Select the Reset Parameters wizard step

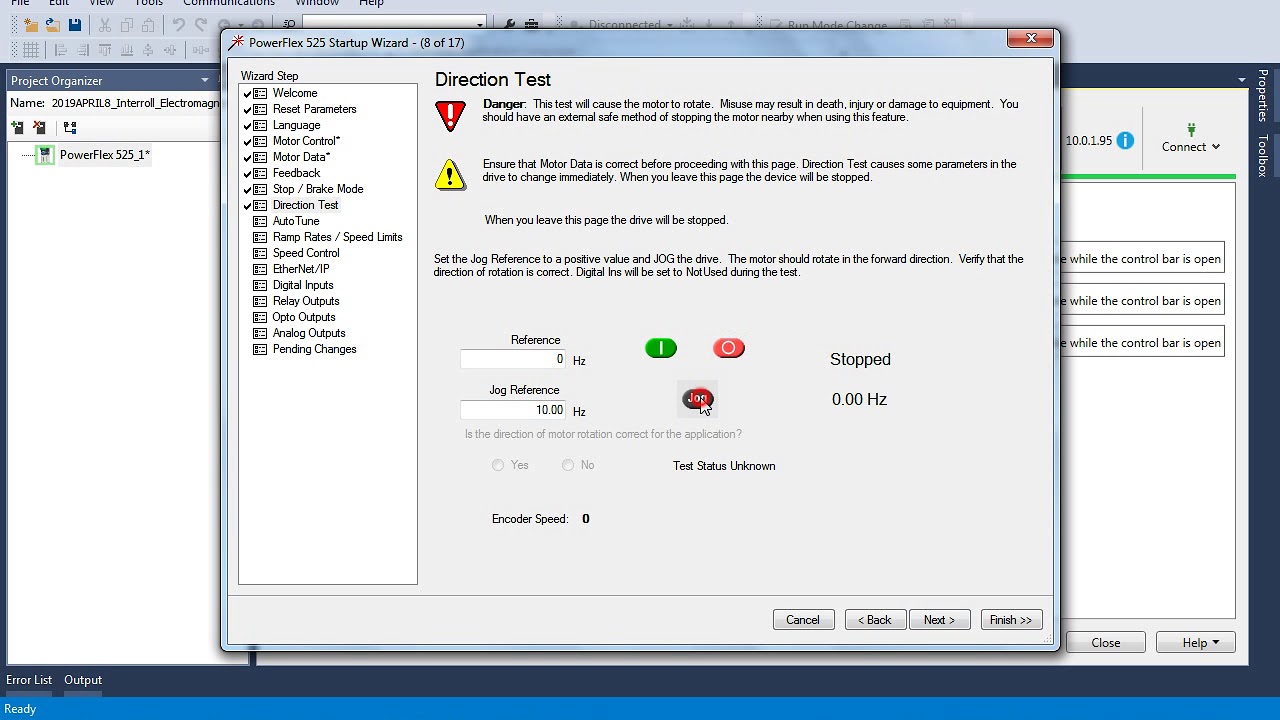[x=314, y=109]
